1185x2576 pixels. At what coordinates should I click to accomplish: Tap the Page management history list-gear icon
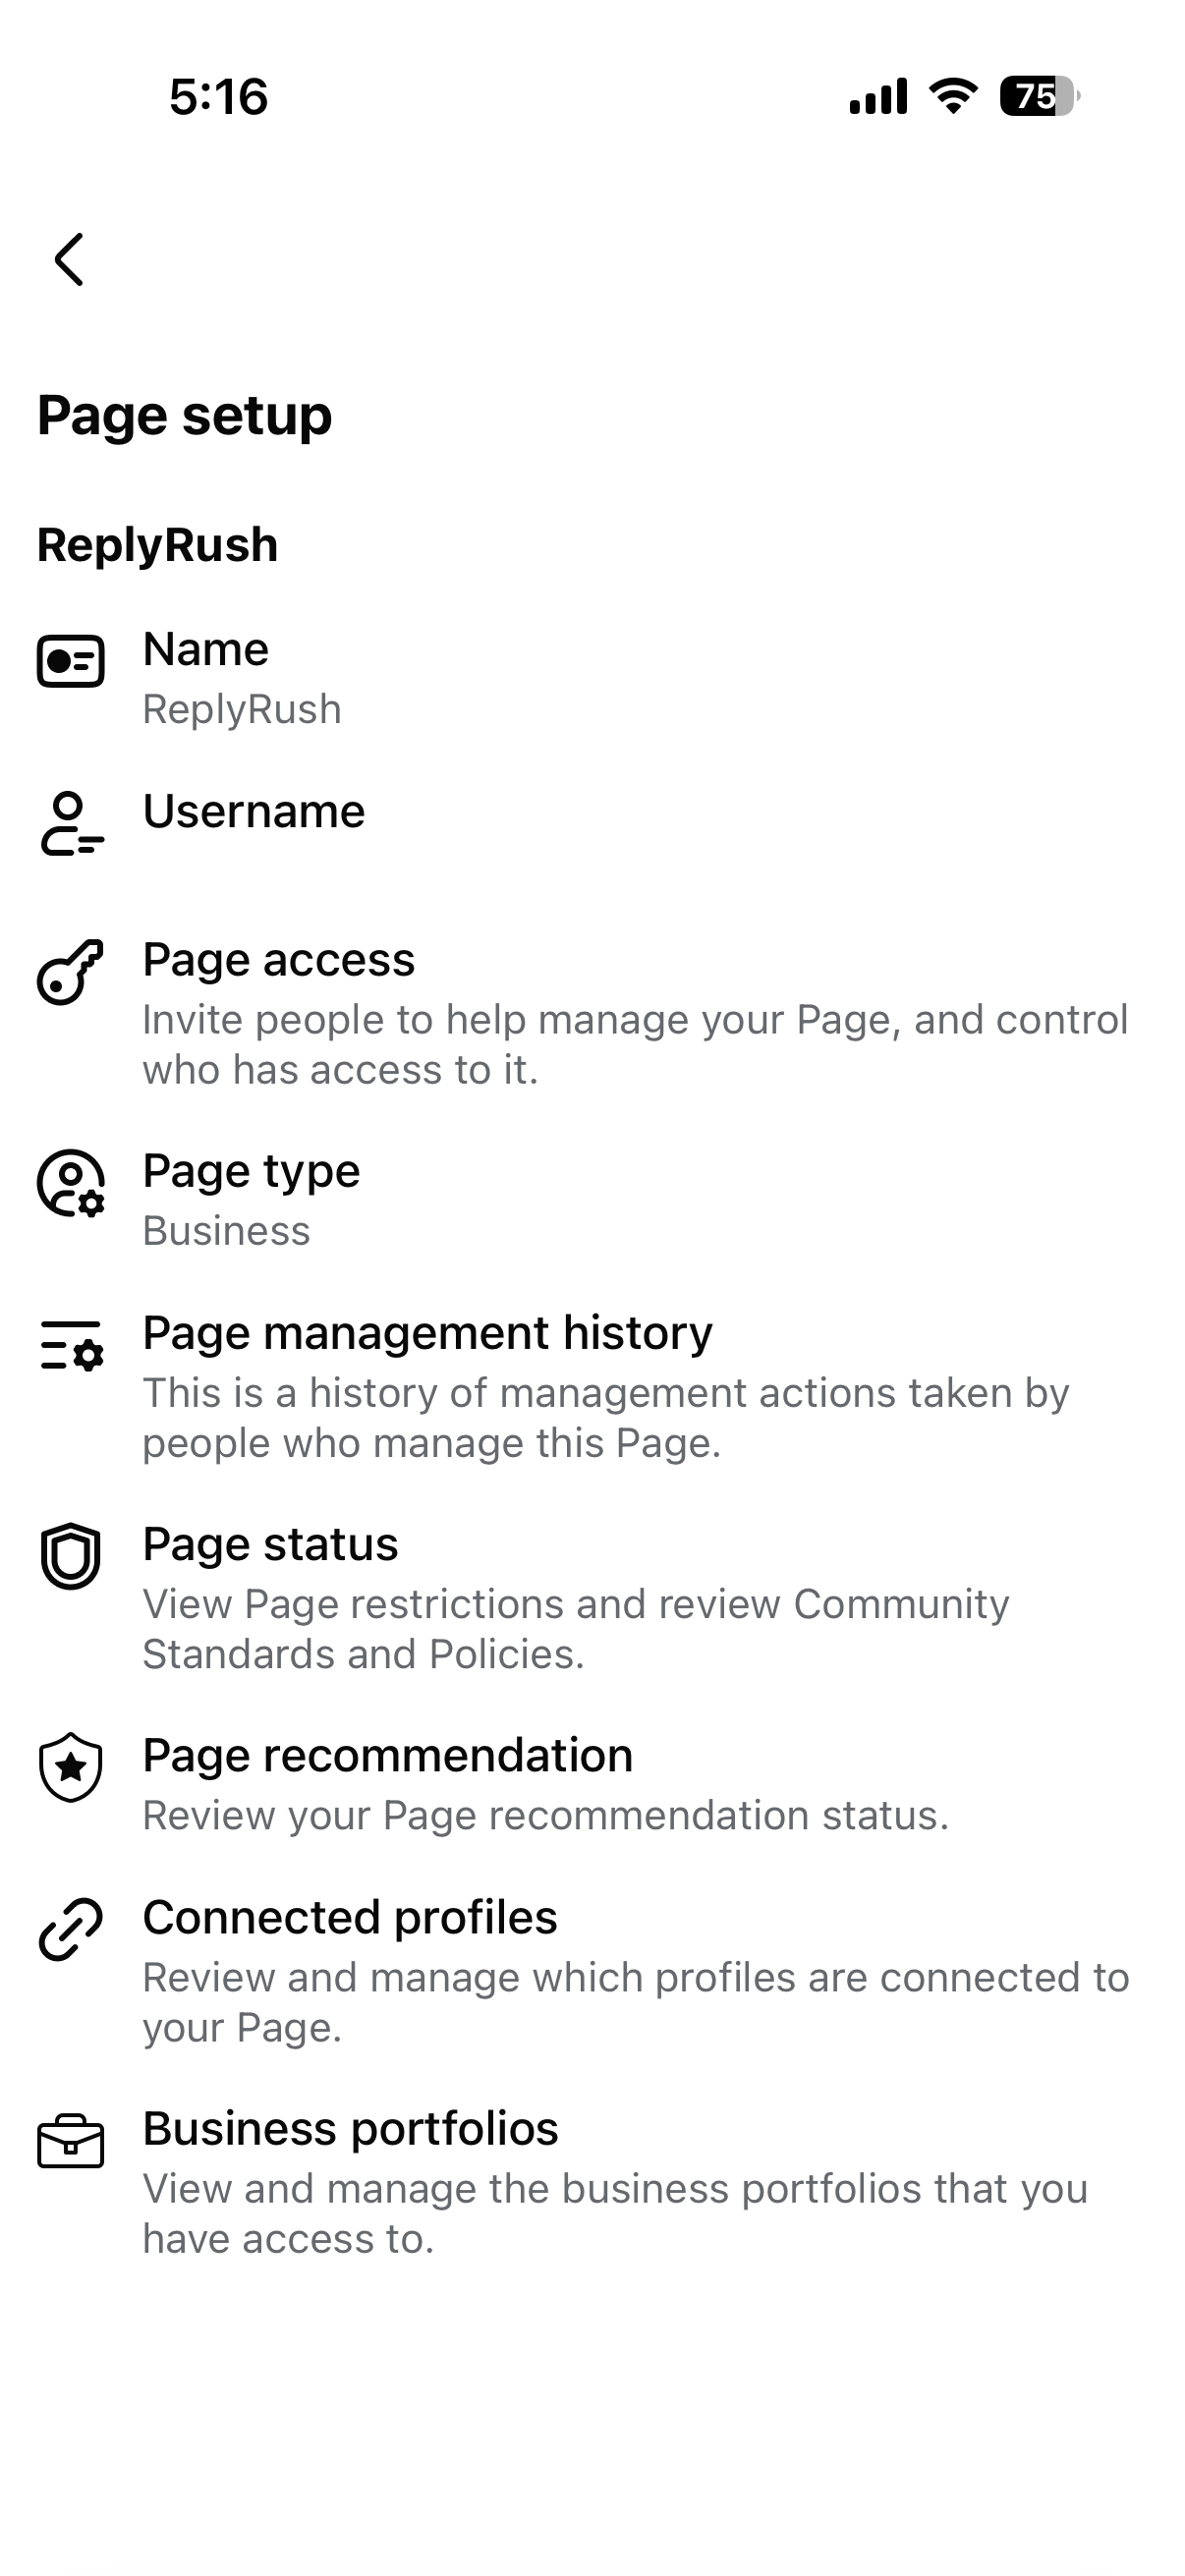click(x=70, y=1345)
